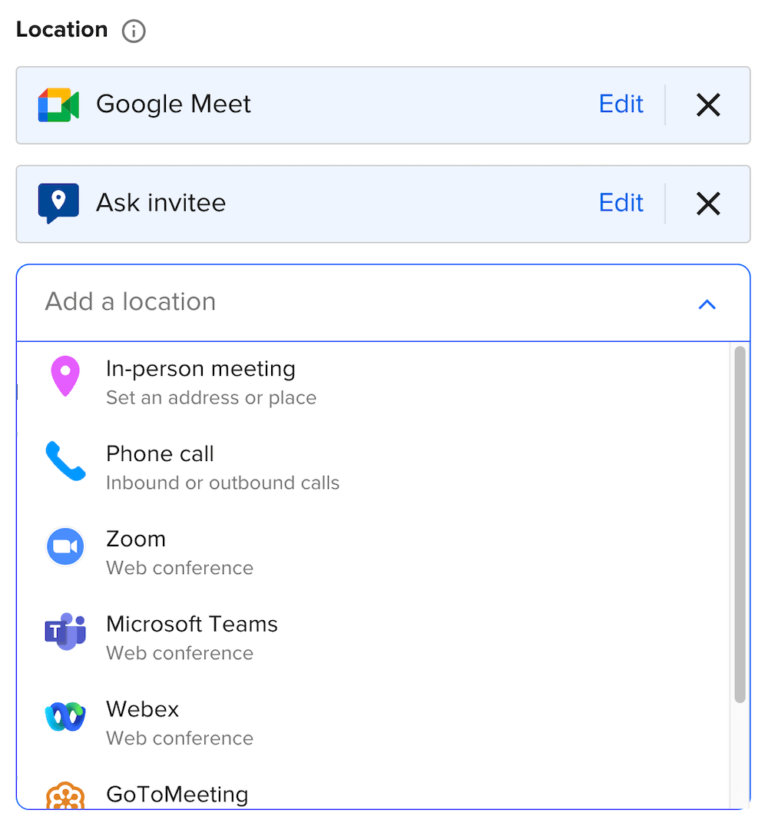
Task: Click the pink In-person meeting pin icon
Action: pos(65,376)
